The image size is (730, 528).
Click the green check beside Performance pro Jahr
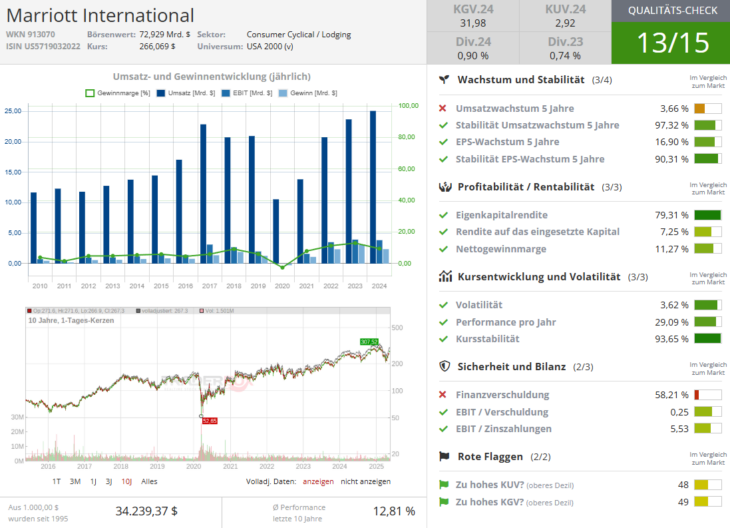443,322
